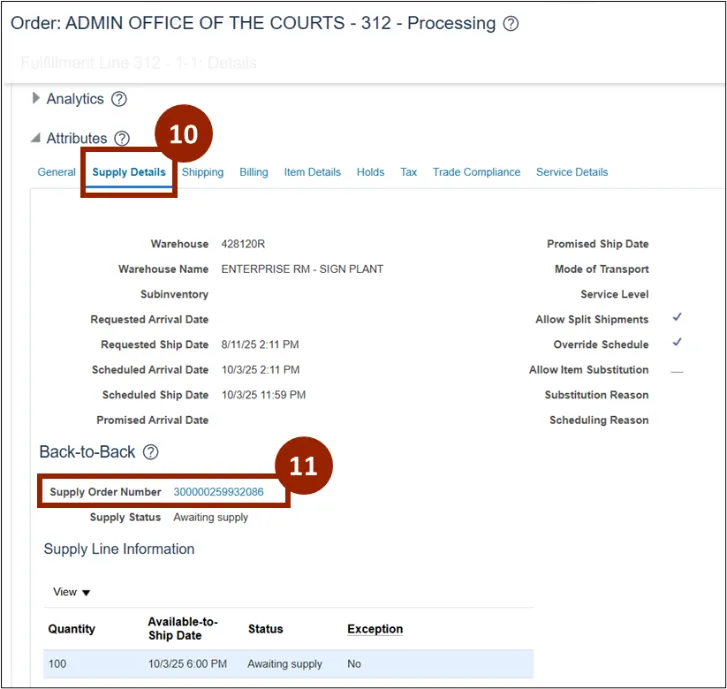Switch to the General tab
Image resolution: width=727 pixels, height=689 pixels.
[x=56, y=172]
